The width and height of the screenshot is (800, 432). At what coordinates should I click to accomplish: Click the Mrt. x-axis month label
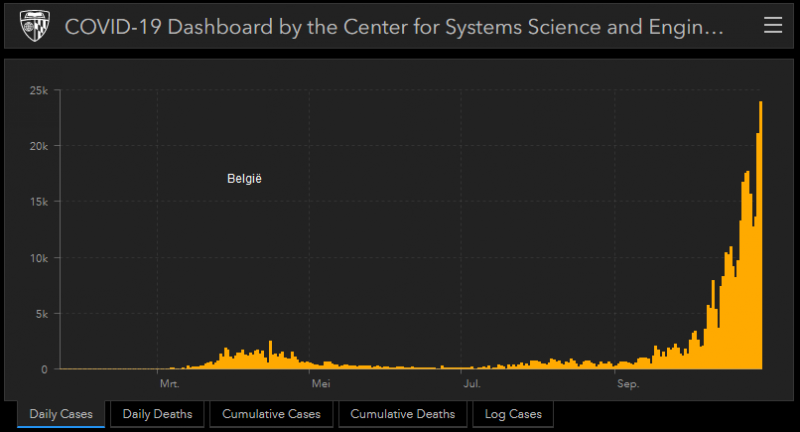(168, 384)
